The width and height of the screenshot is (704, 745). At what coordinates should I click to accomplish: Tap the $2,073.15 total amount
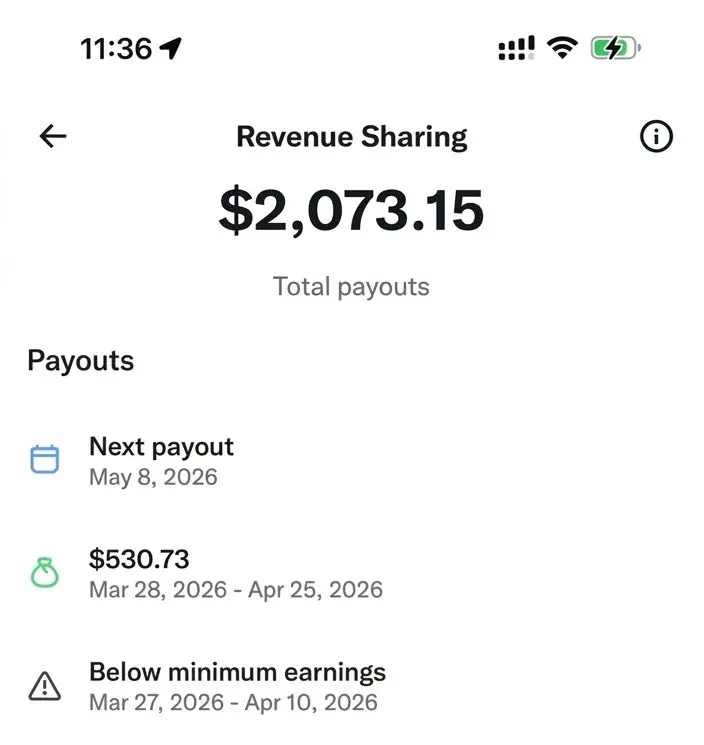(x=352, y=210)
